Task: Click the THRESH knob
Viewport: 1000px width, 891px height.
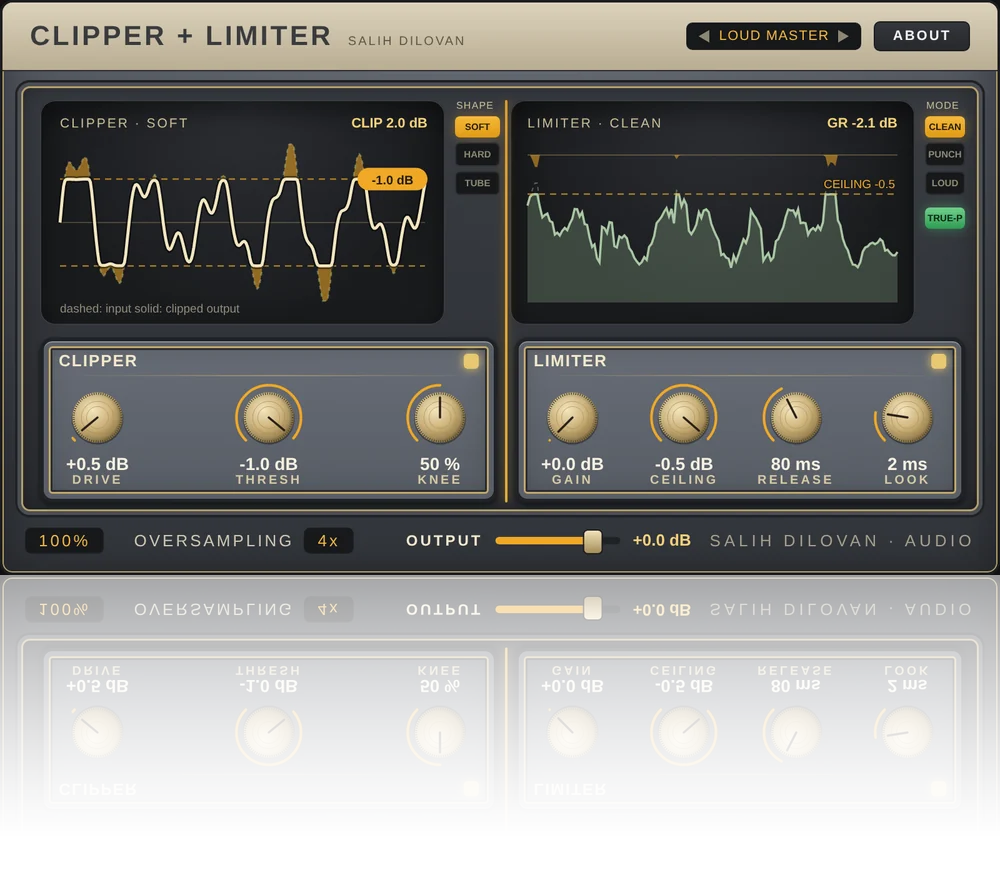Action: [268, 417]
